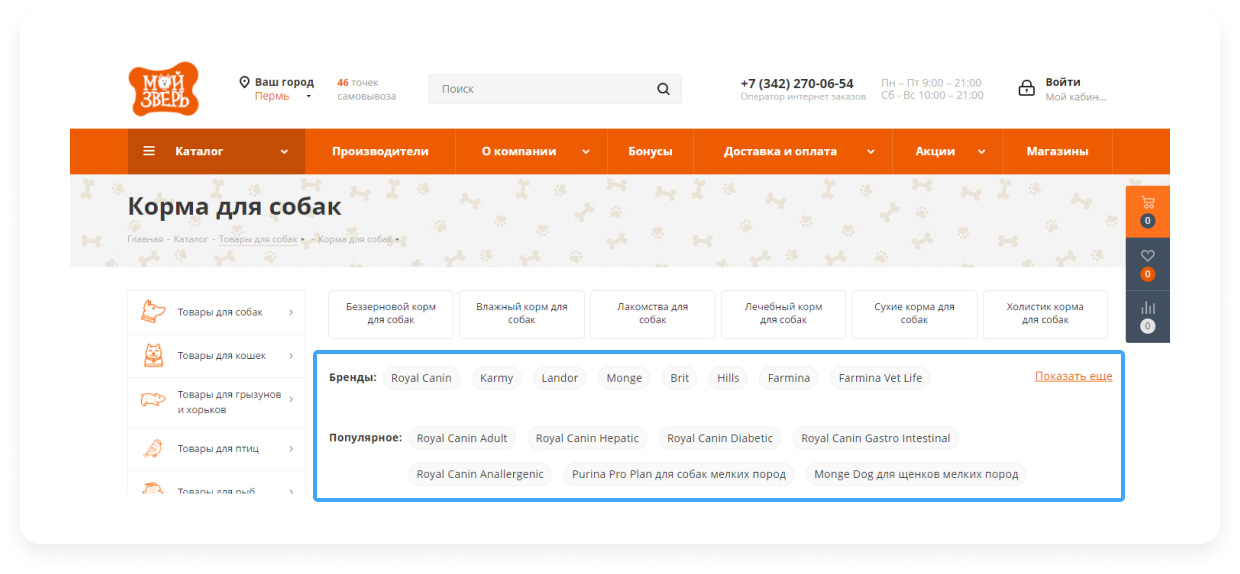Expand the Каталог dropdown chevron
The height and width of the screenshot is (574, 1240).
[x=284, y=152]
